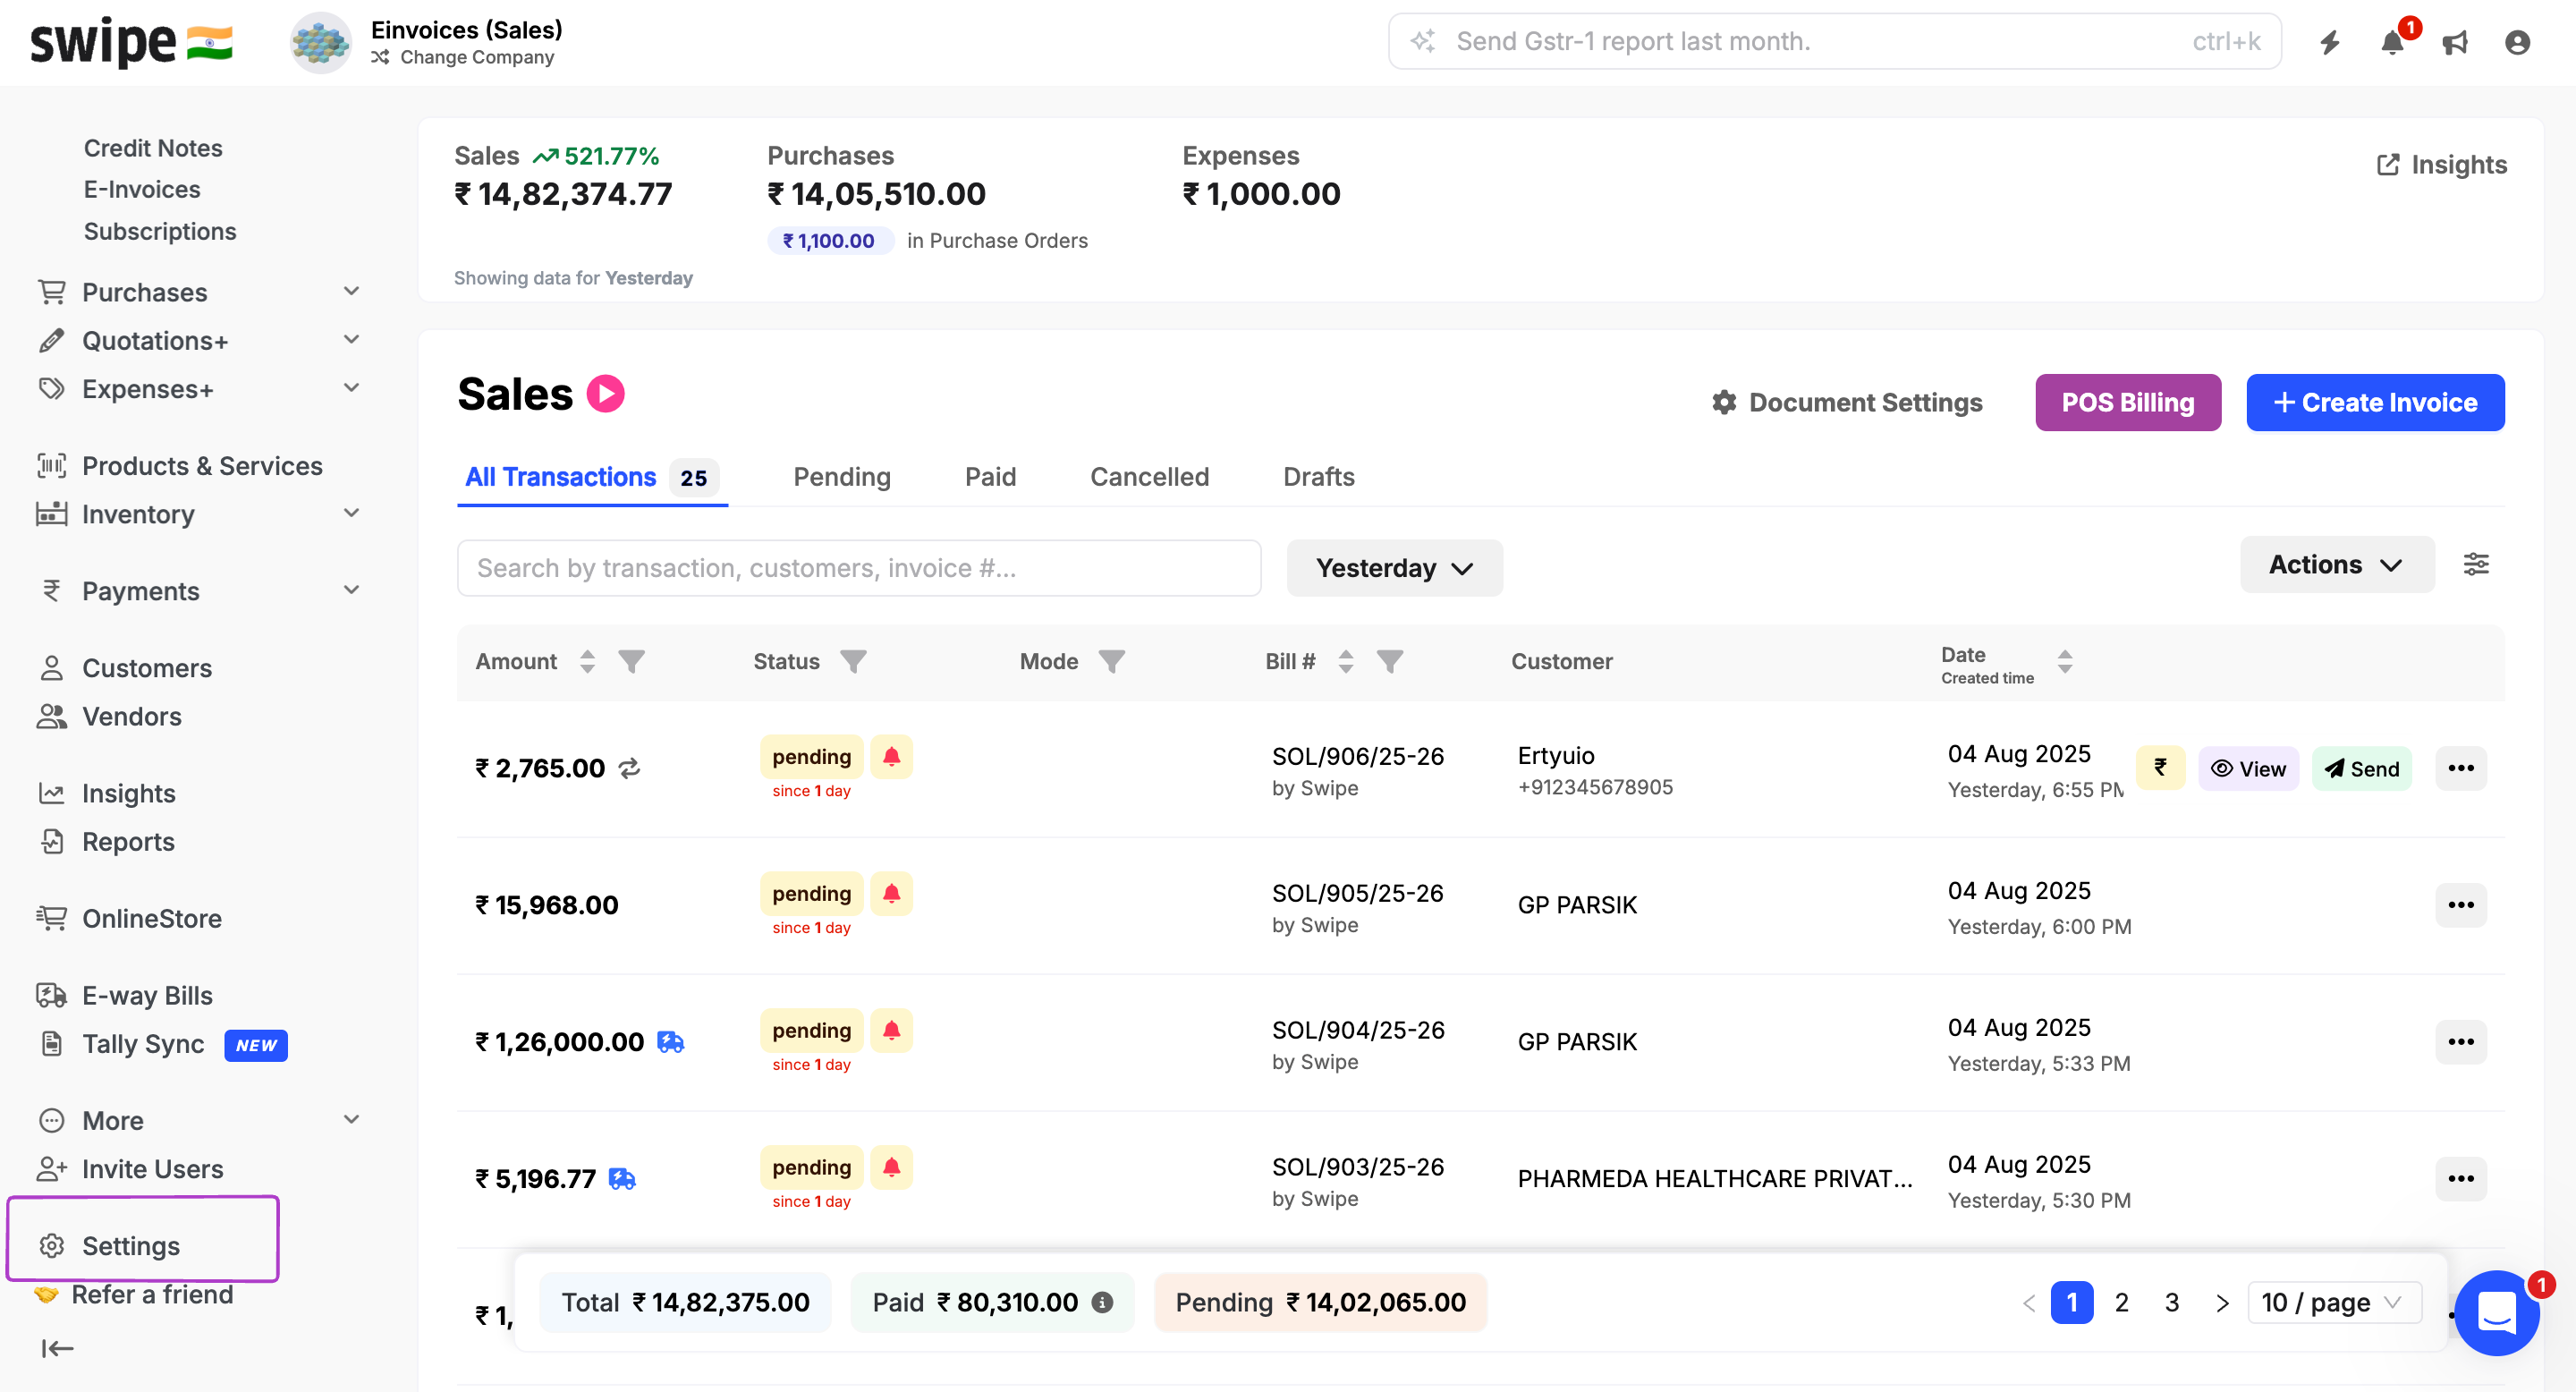Toggle the Date column sort arrows
This screenshot has height=1392, width=2576.
pyautogui.click(x=2064, y=661)
